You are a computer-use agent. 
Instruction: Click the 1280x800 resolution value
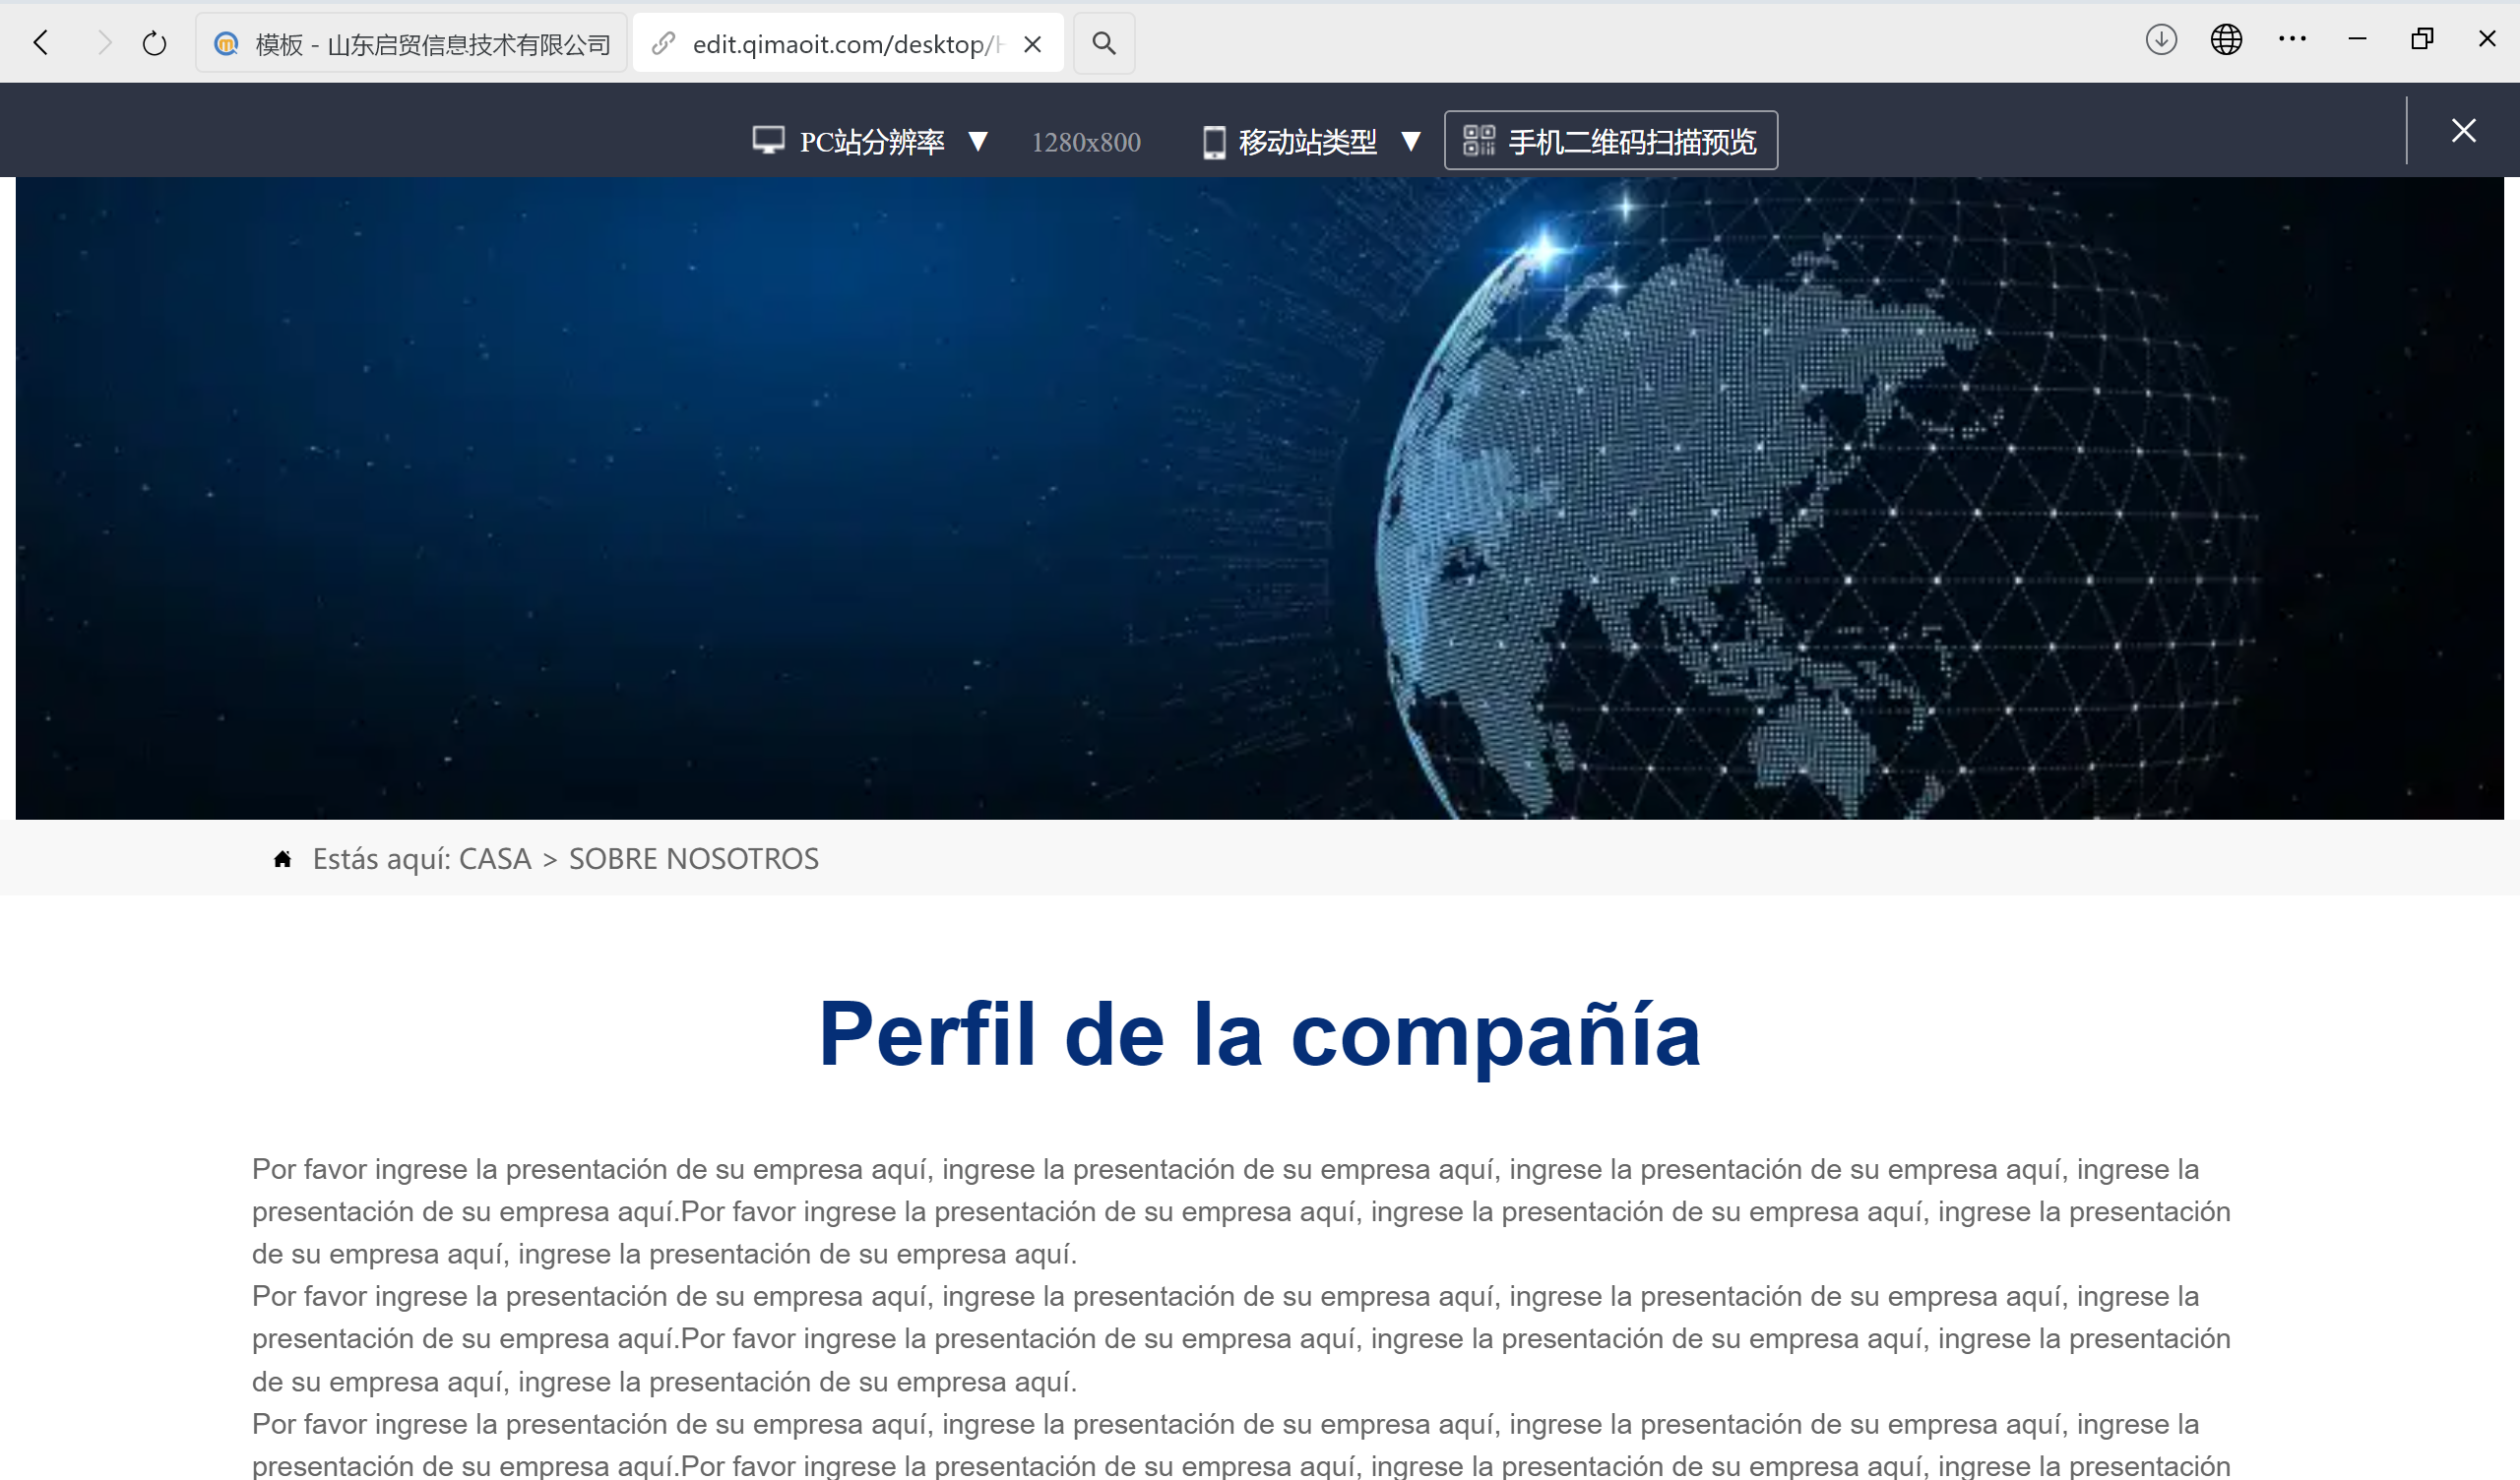click(x=1086, y=141)
